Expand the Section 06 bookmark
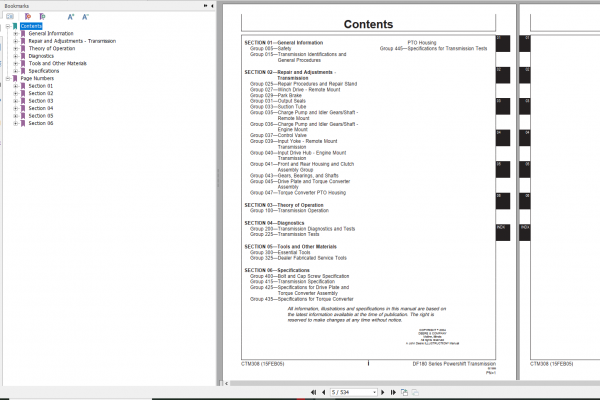600x400 pixels. [x=16, y=123]
